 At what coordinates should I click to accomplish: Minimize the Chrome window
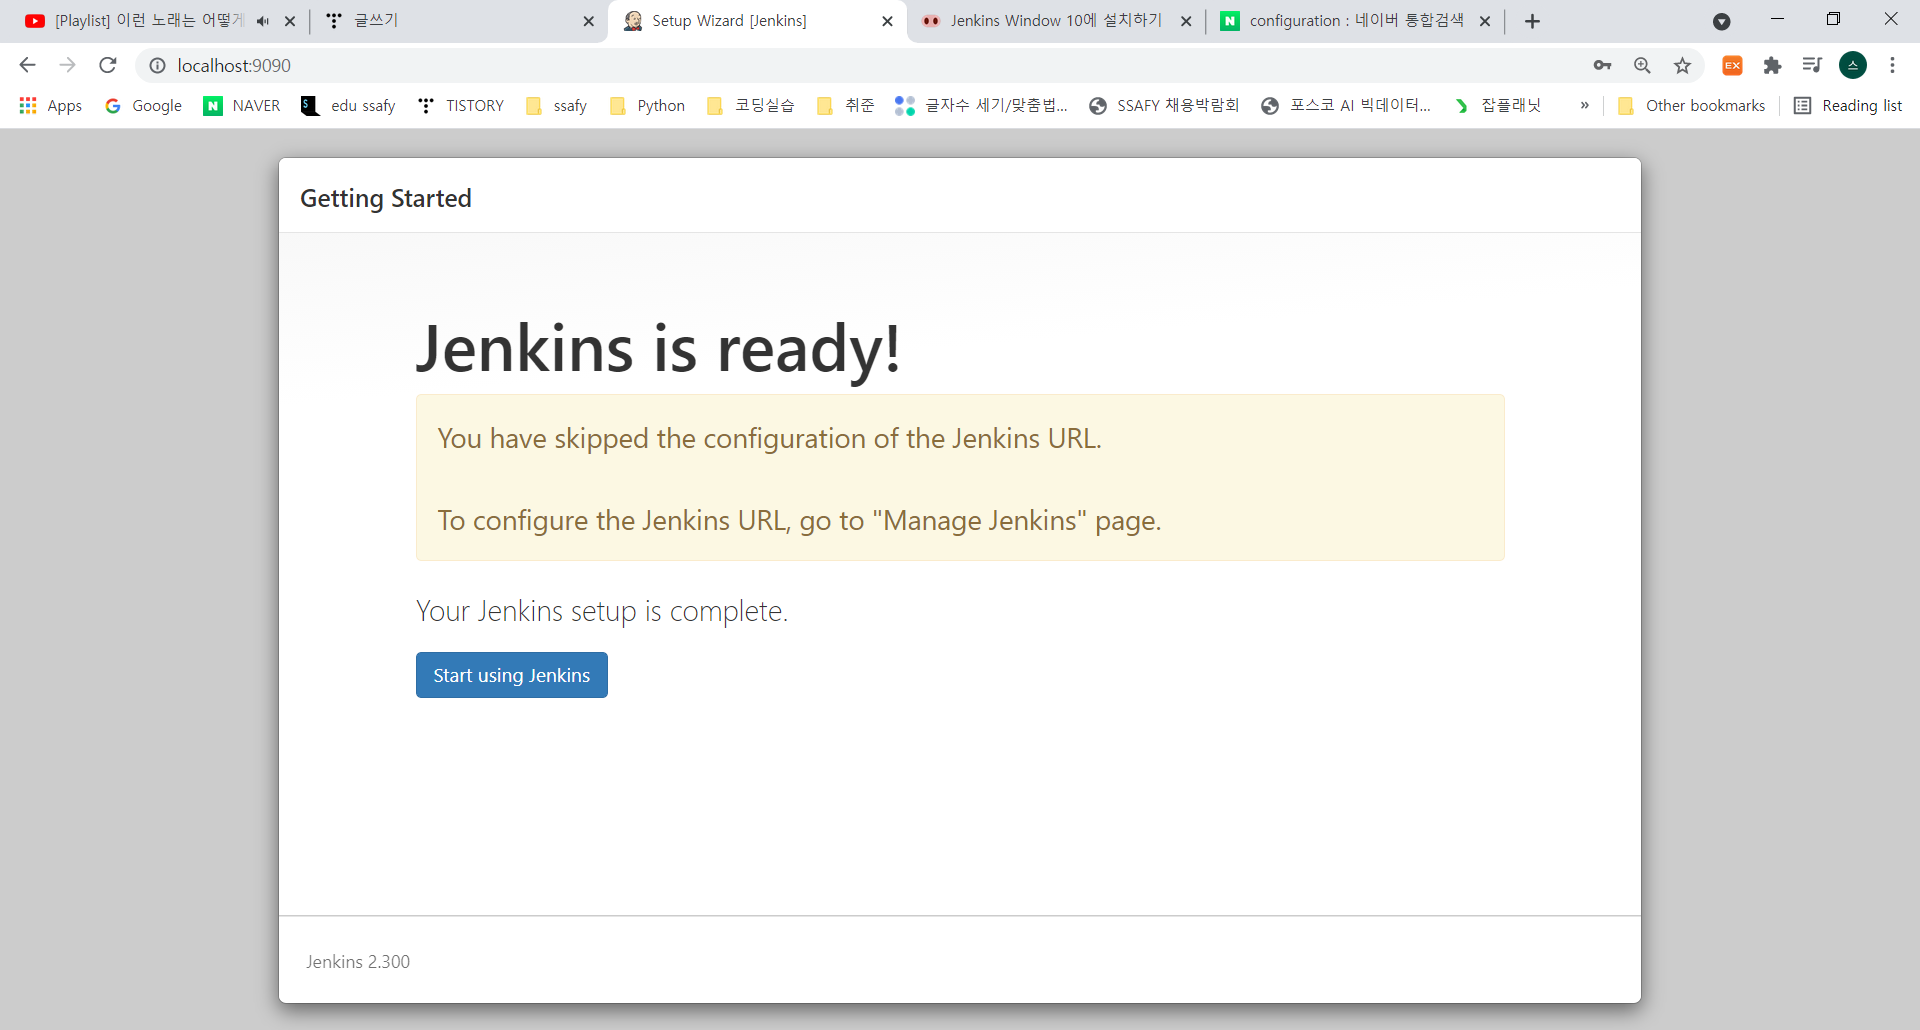coord(1777,19)
